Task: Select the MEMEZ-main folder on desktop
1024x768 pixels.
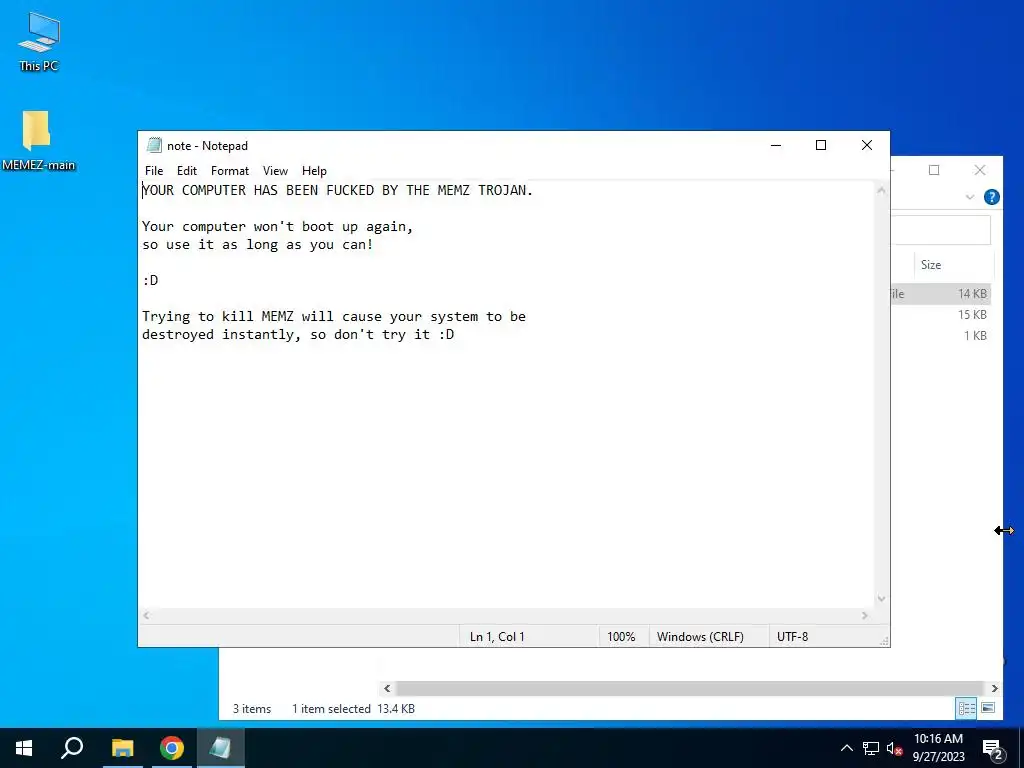Action: (x=38, y=140)
